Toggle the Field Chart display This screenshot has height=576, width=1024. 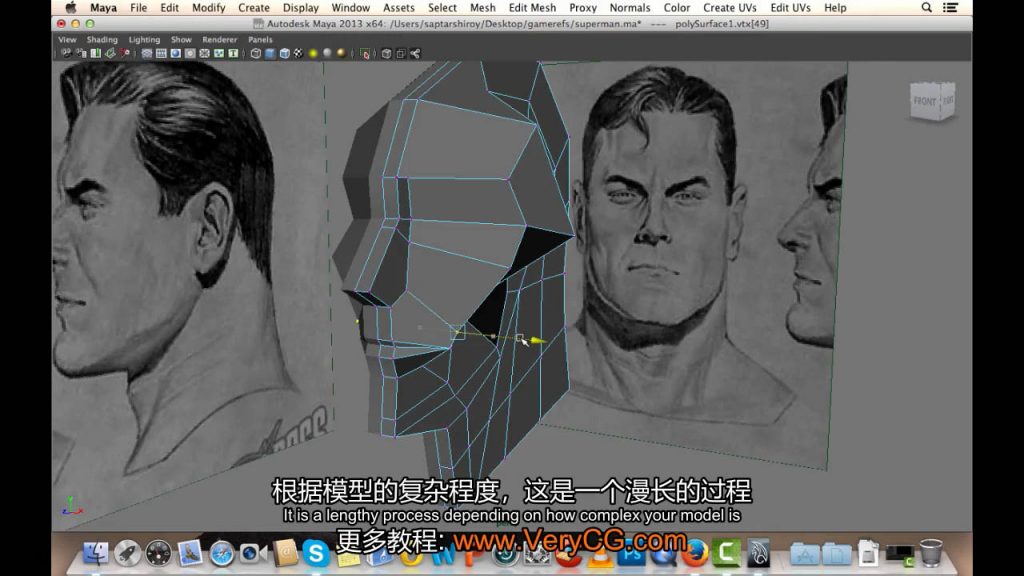click(x=204, y=54)
